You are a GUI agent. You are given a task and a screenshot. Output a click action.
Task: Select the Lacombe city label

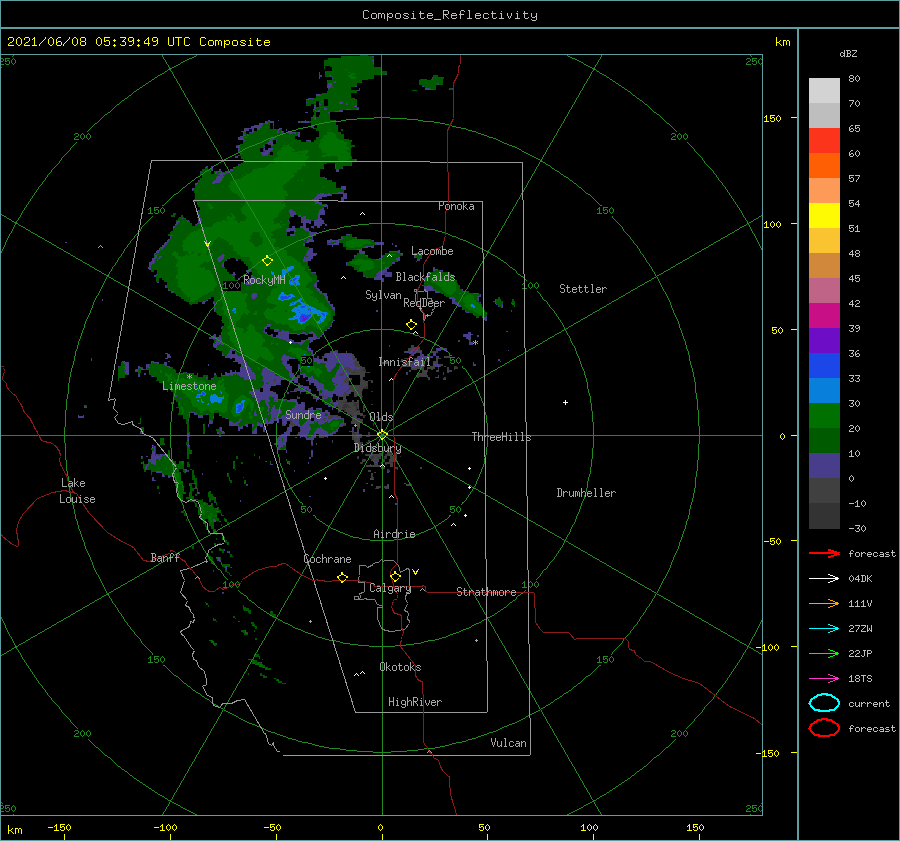(x=432, y=251)
